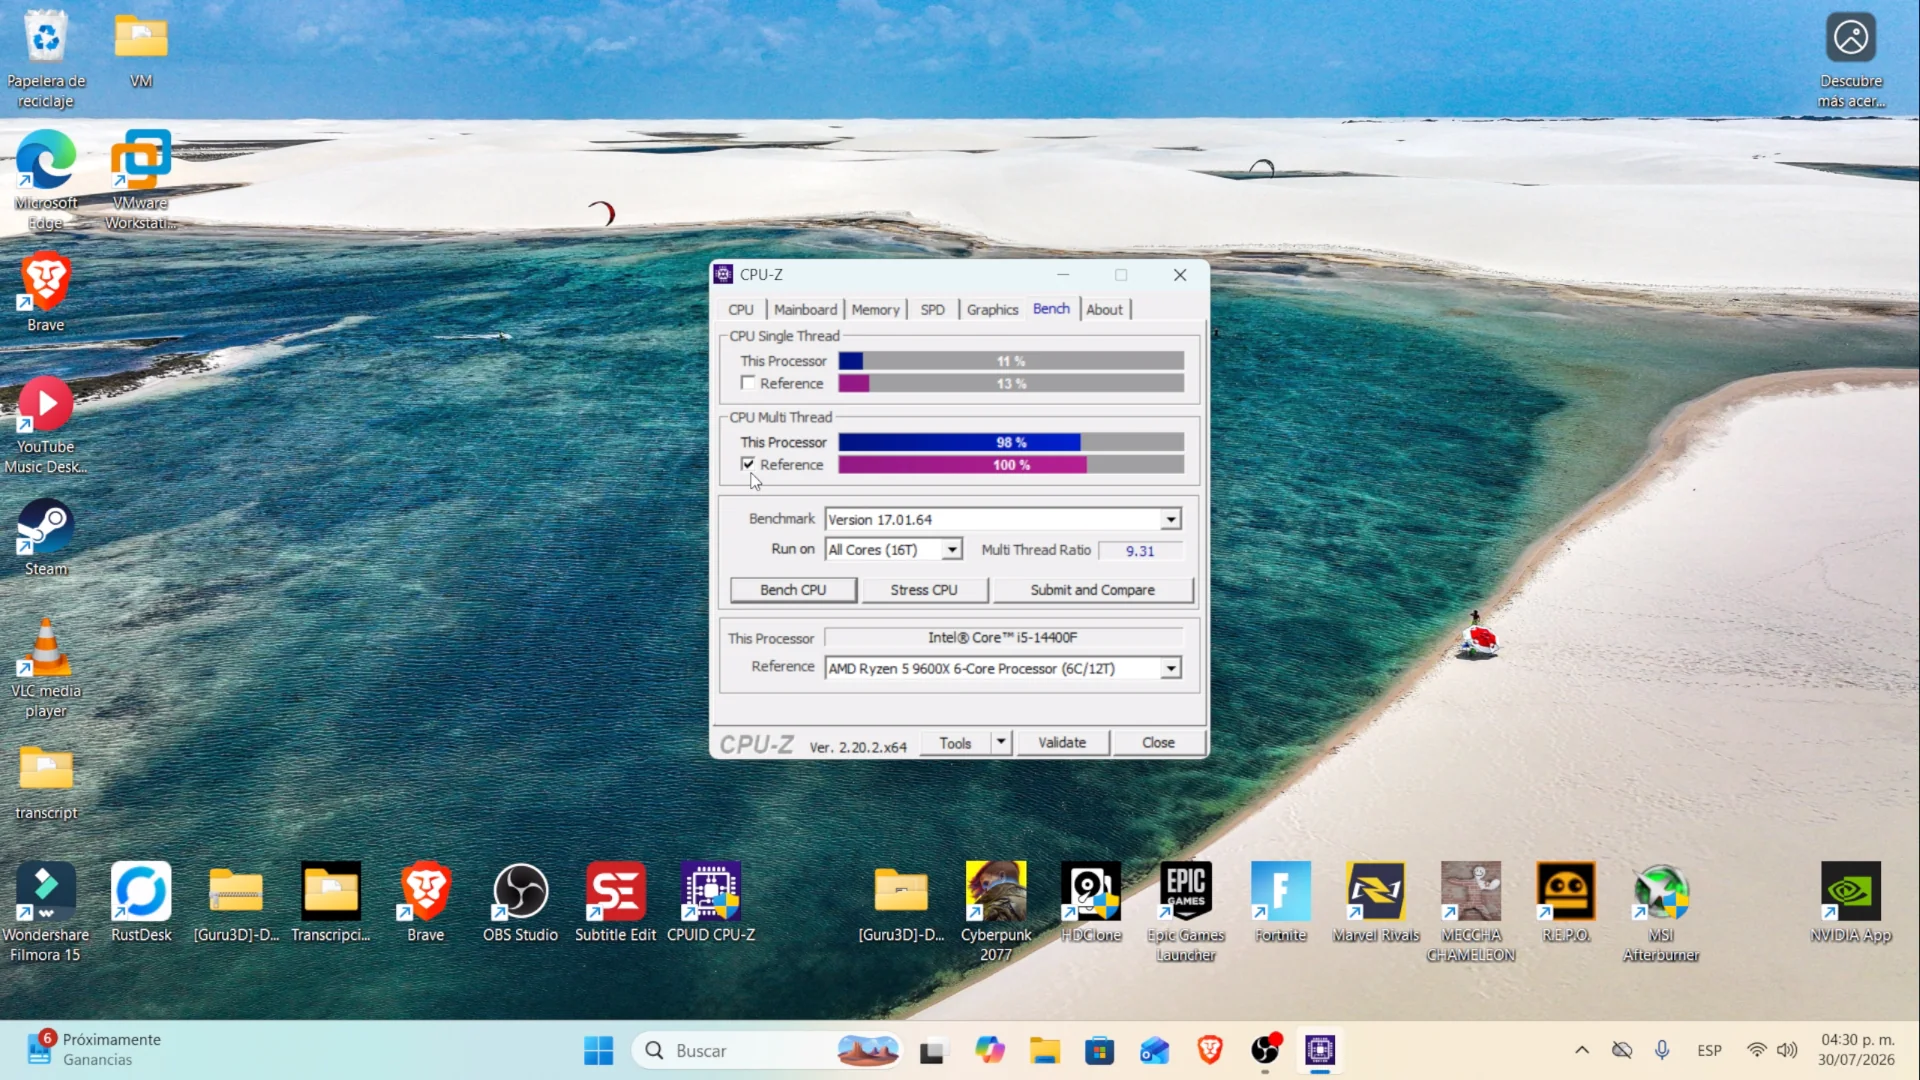
Task: Open RustDesk desktop shortcut
Action: pos(141,902)
